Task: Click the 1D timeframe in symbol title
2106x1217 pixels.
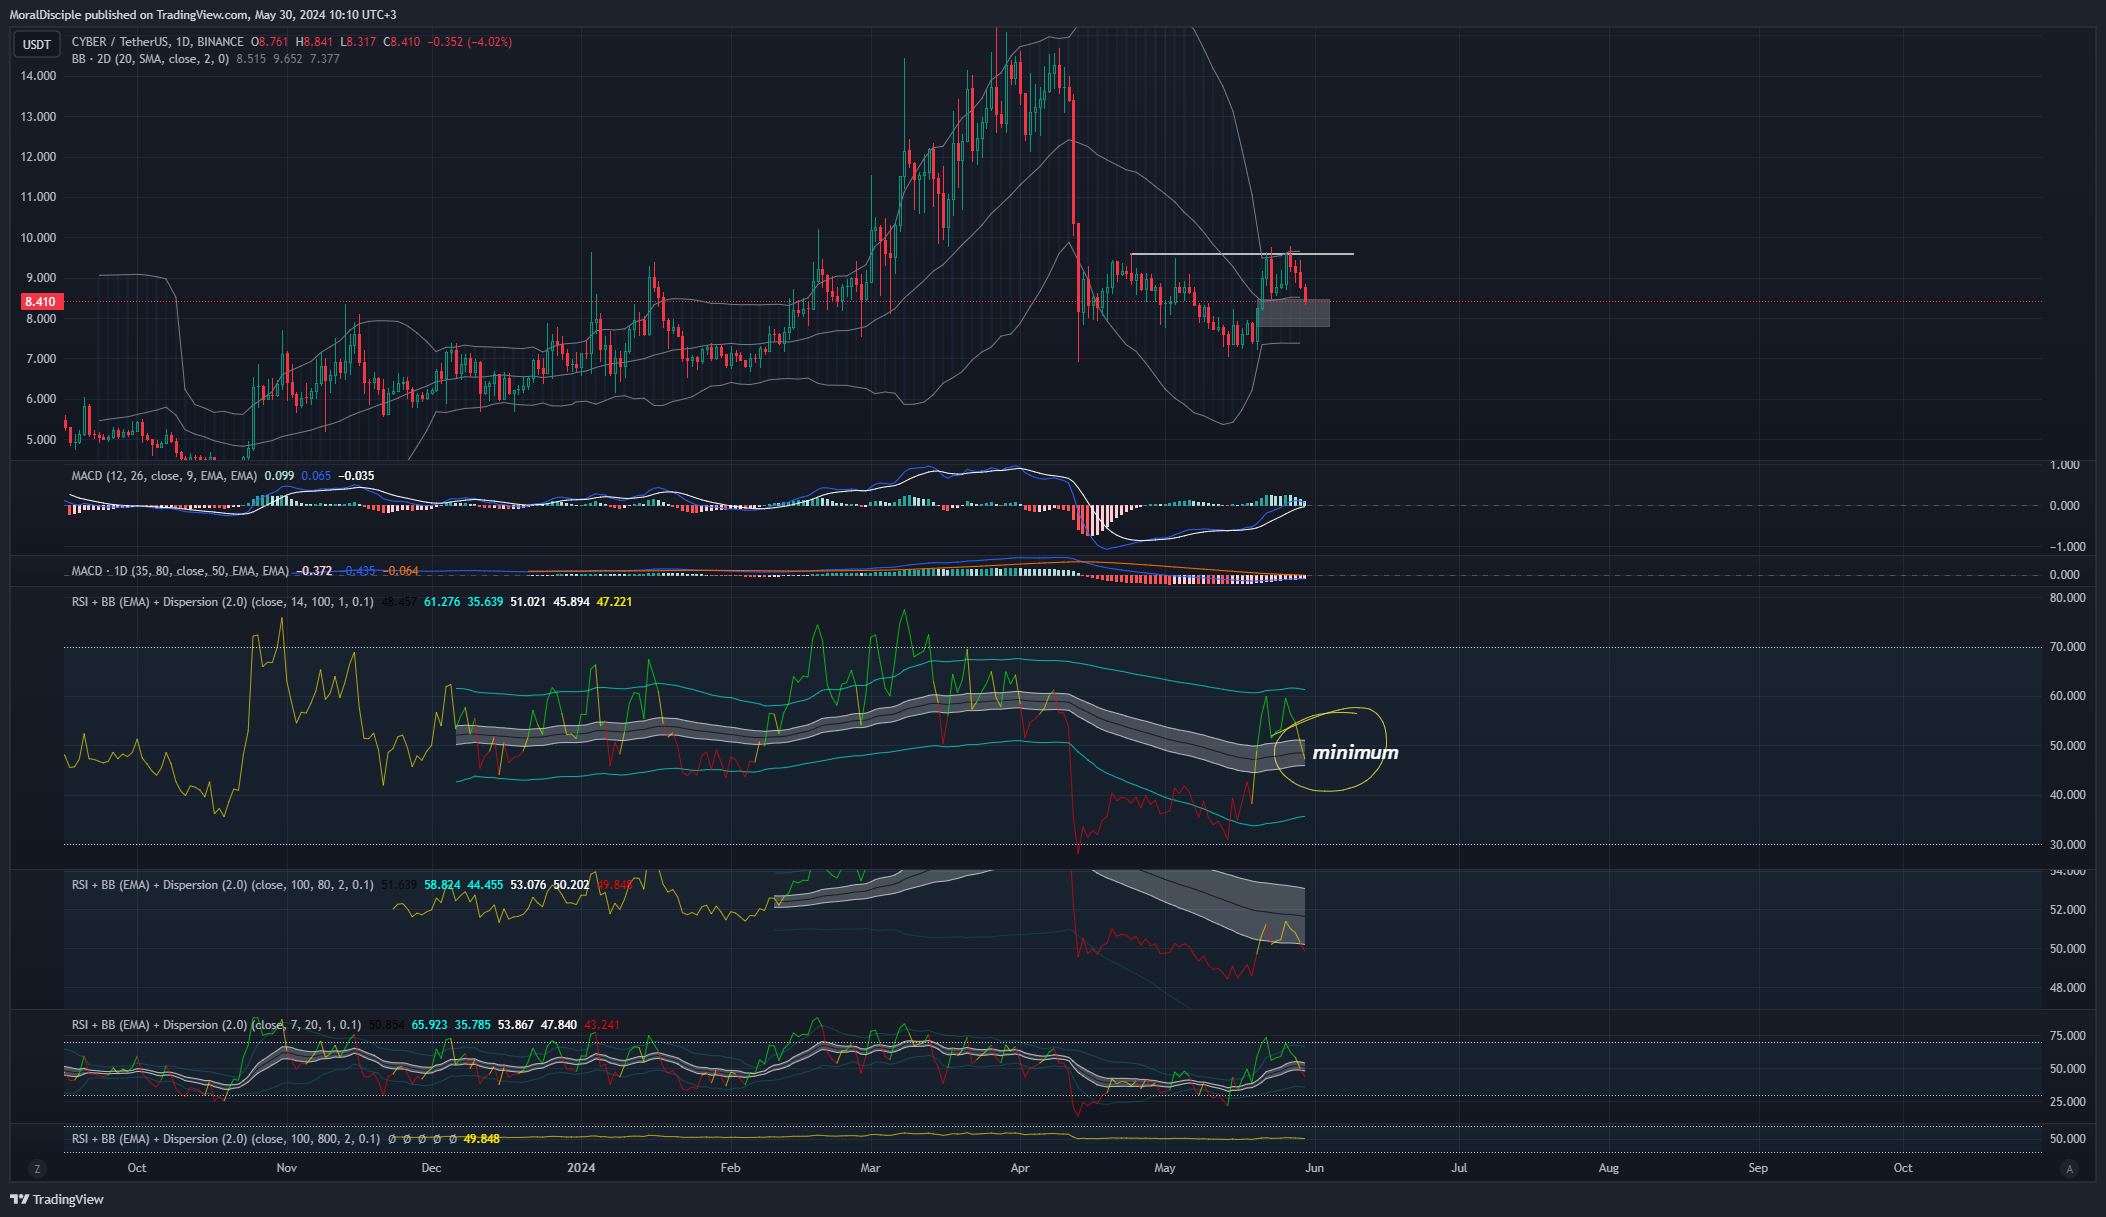Action: click(x=182, y=42)
